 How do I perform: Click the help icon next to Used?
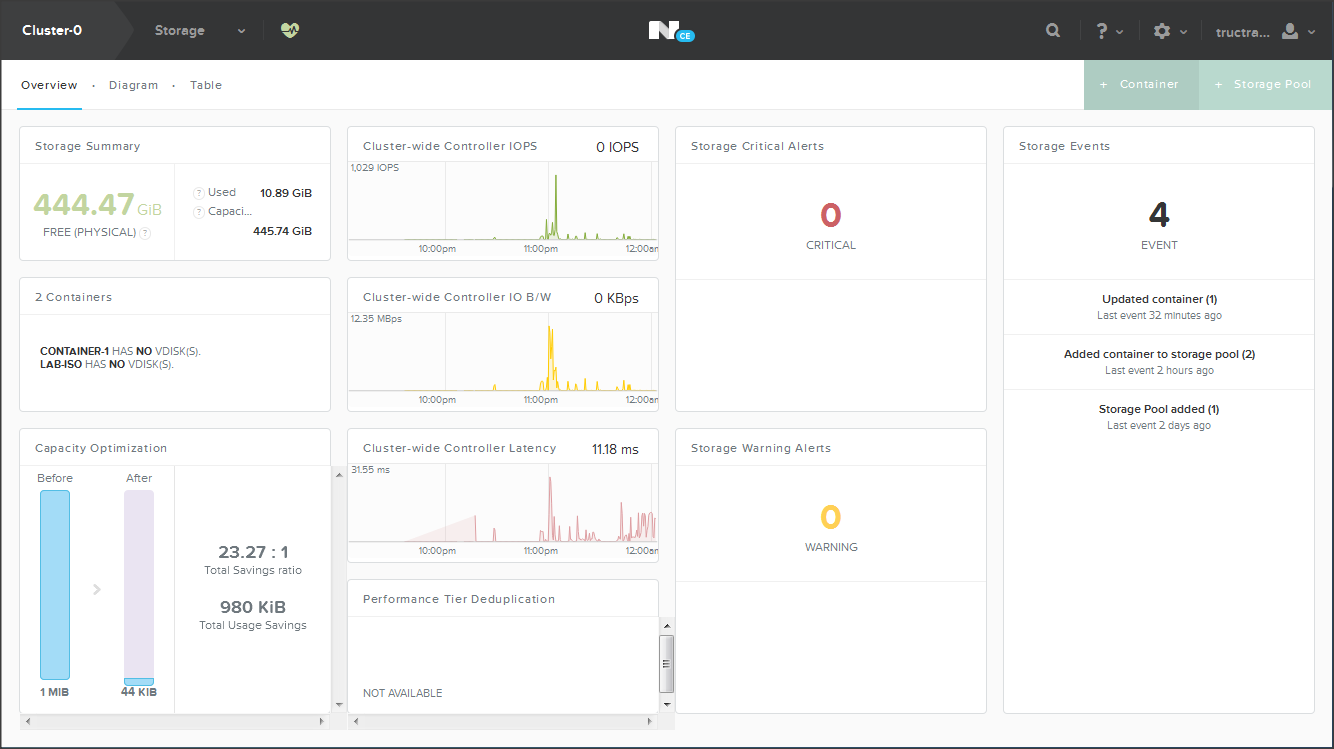[x=199, y=192]
